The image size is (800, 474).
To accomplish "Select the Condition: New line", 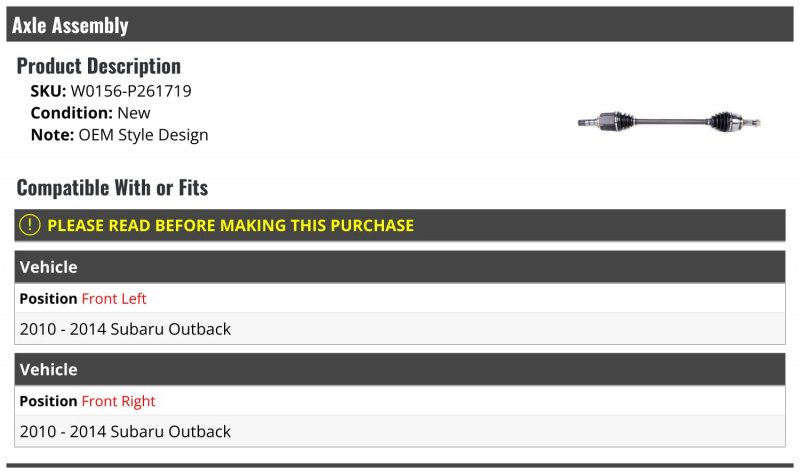I will point(90,113).
